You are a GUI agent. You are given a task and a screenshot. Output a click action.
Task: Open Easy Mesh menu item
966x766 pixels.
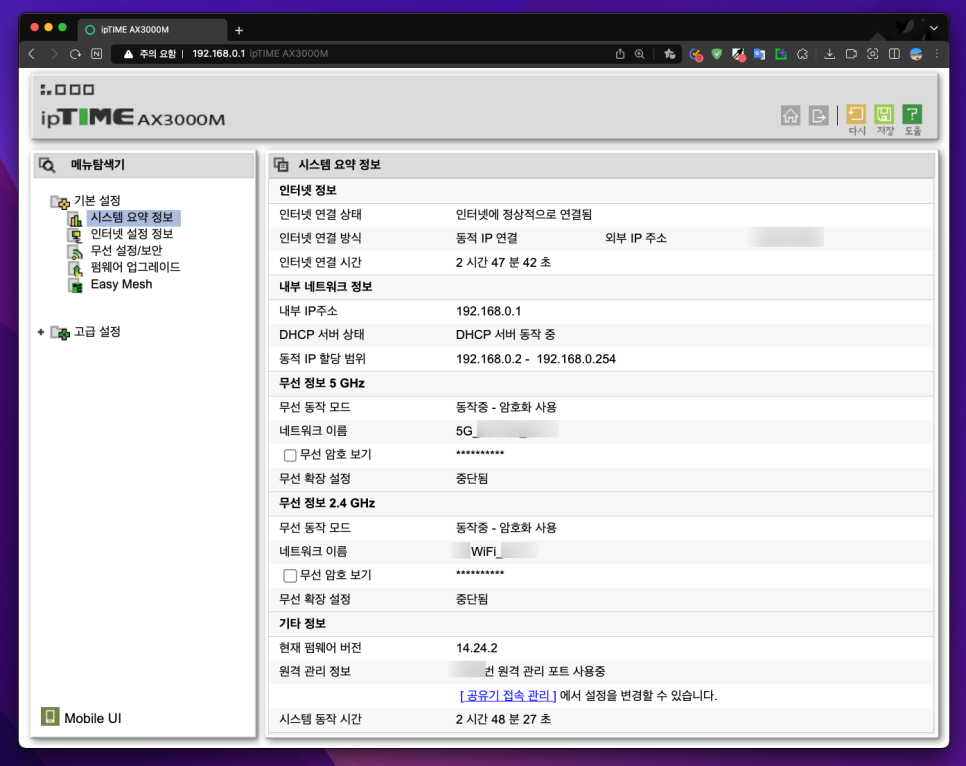(x=121, y=284)
